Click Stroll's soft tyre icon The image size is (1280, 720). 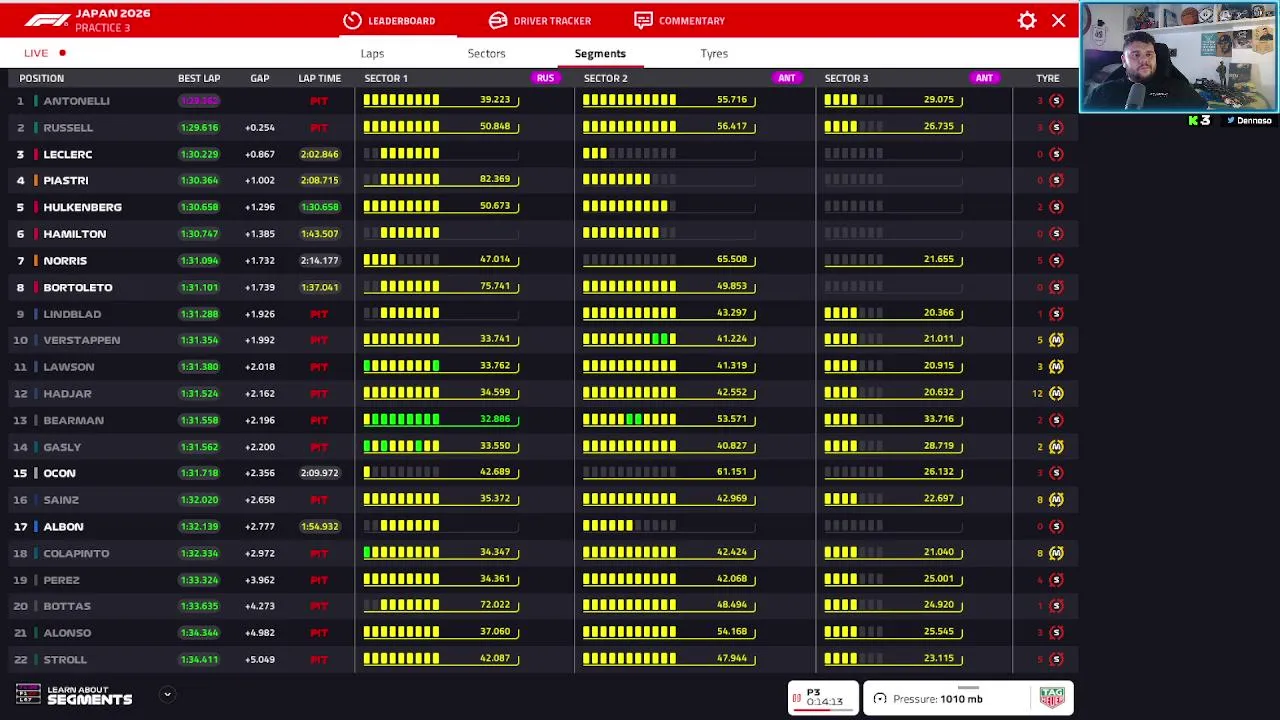click(x=1056, y=659)
